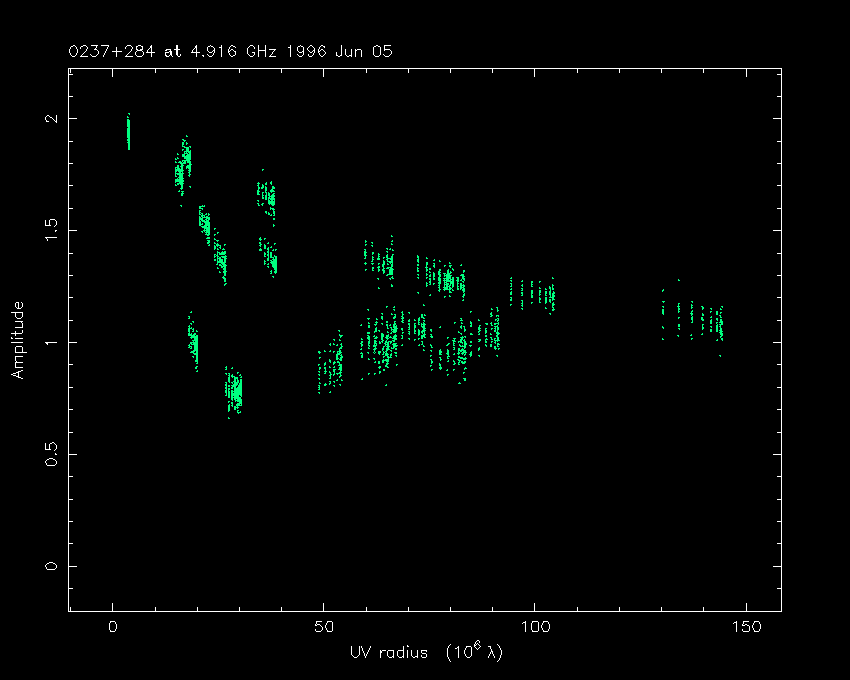This screenshot has width=850, height=680.
Task: Click the x-axis tick label '100'
Action: (534, 628)
